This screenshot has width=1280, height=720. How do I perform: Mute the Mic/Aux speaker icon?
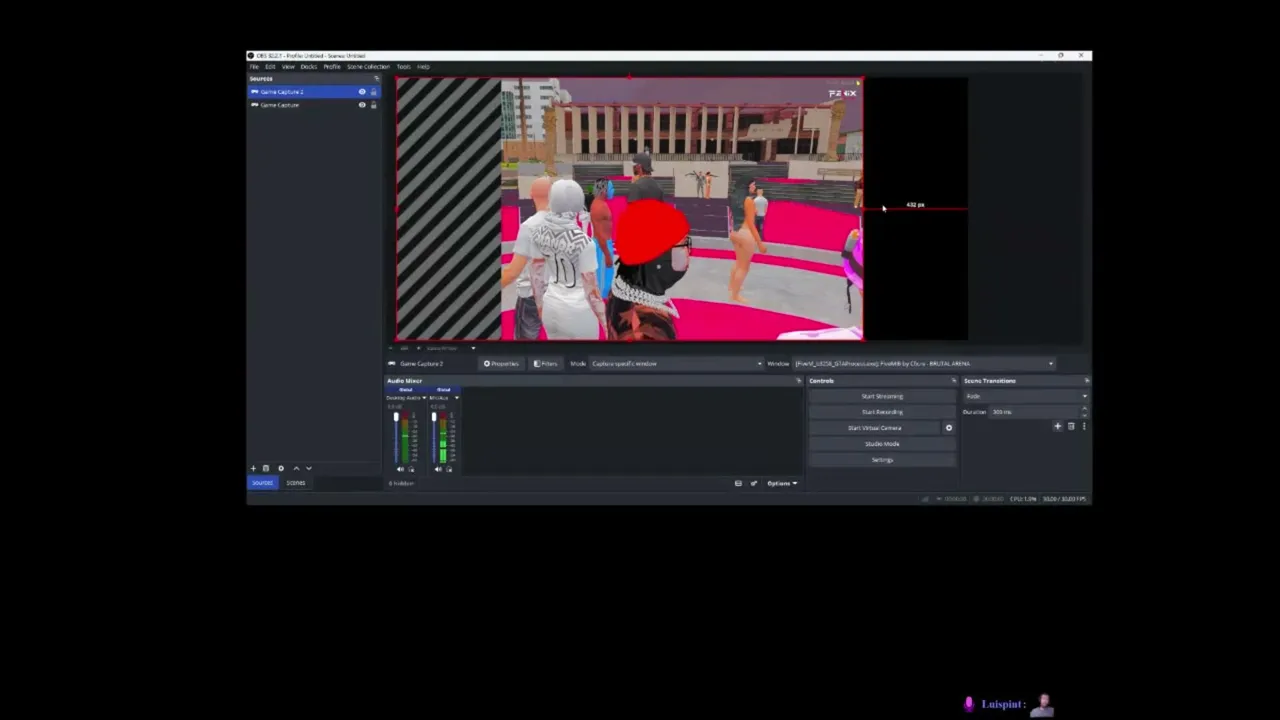438,469
